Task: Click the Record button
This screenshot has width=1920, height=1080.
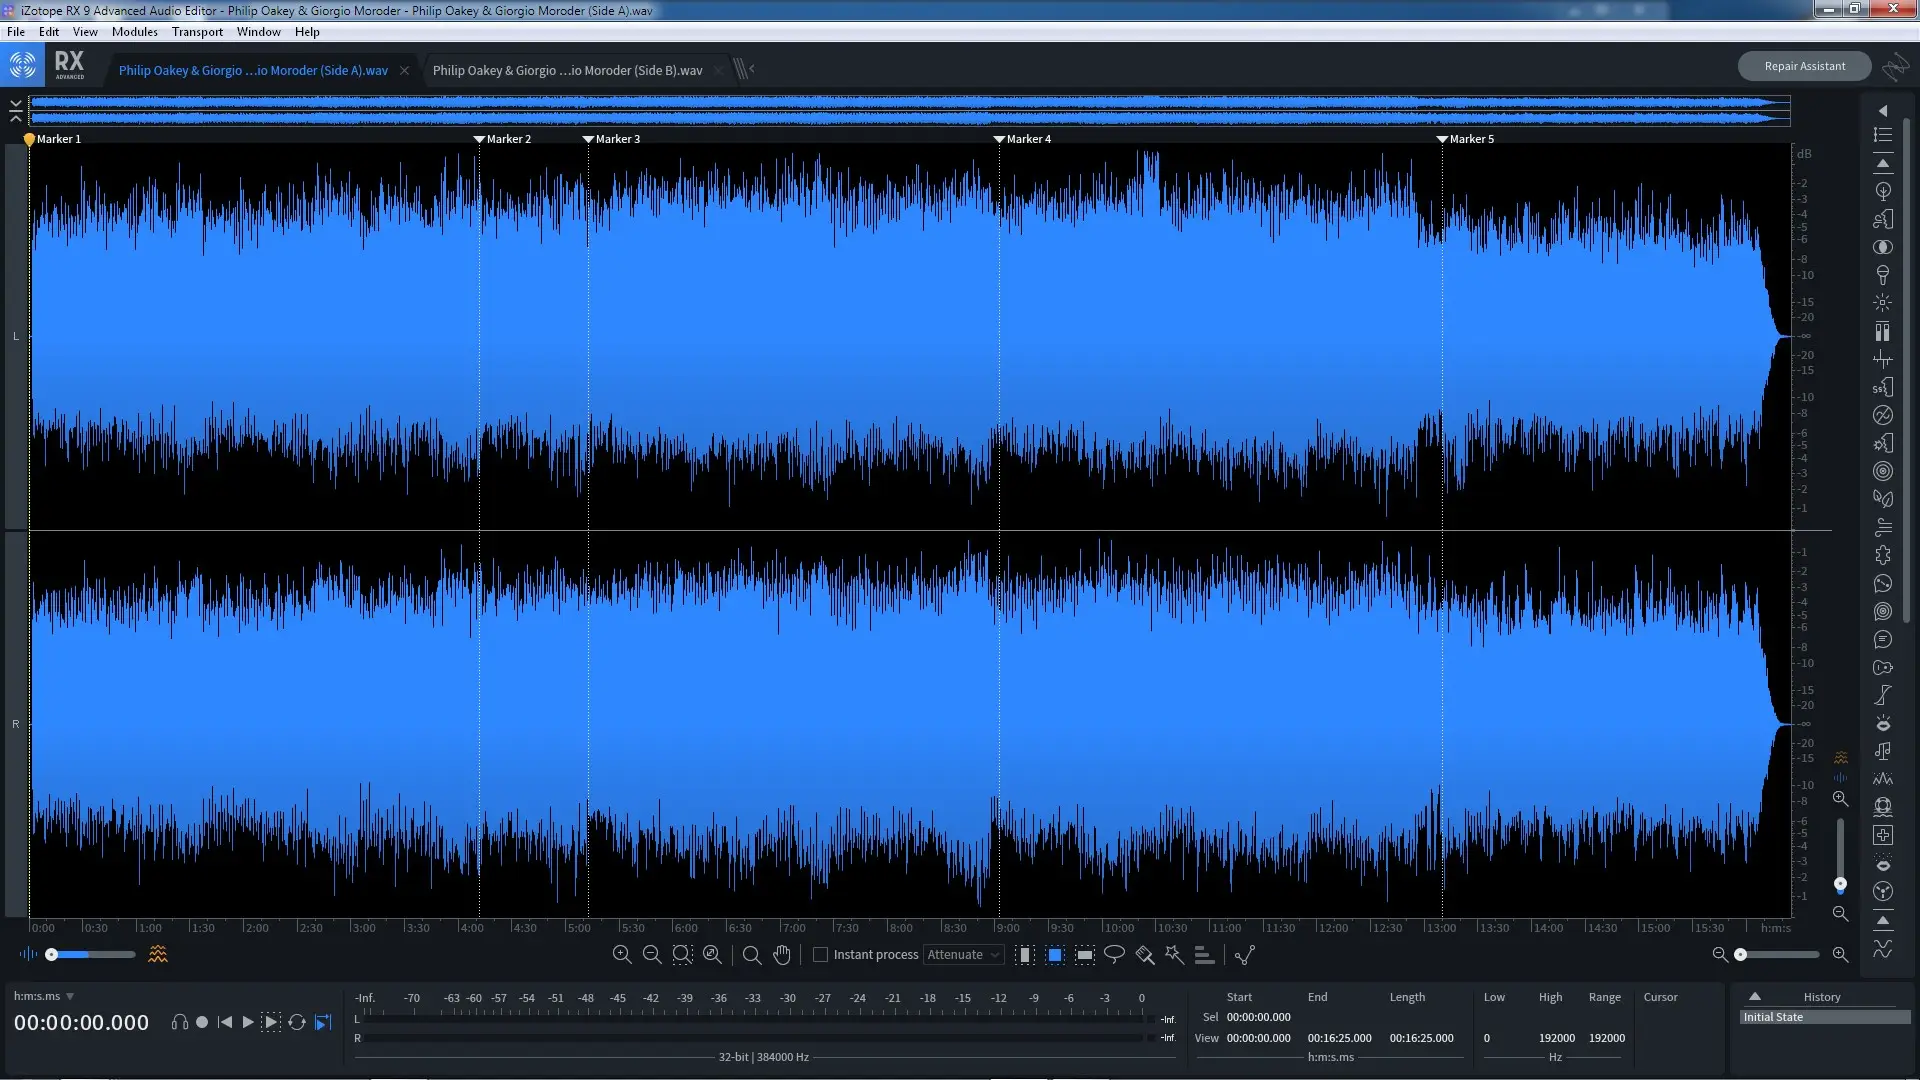Action: pos(202,1022)
